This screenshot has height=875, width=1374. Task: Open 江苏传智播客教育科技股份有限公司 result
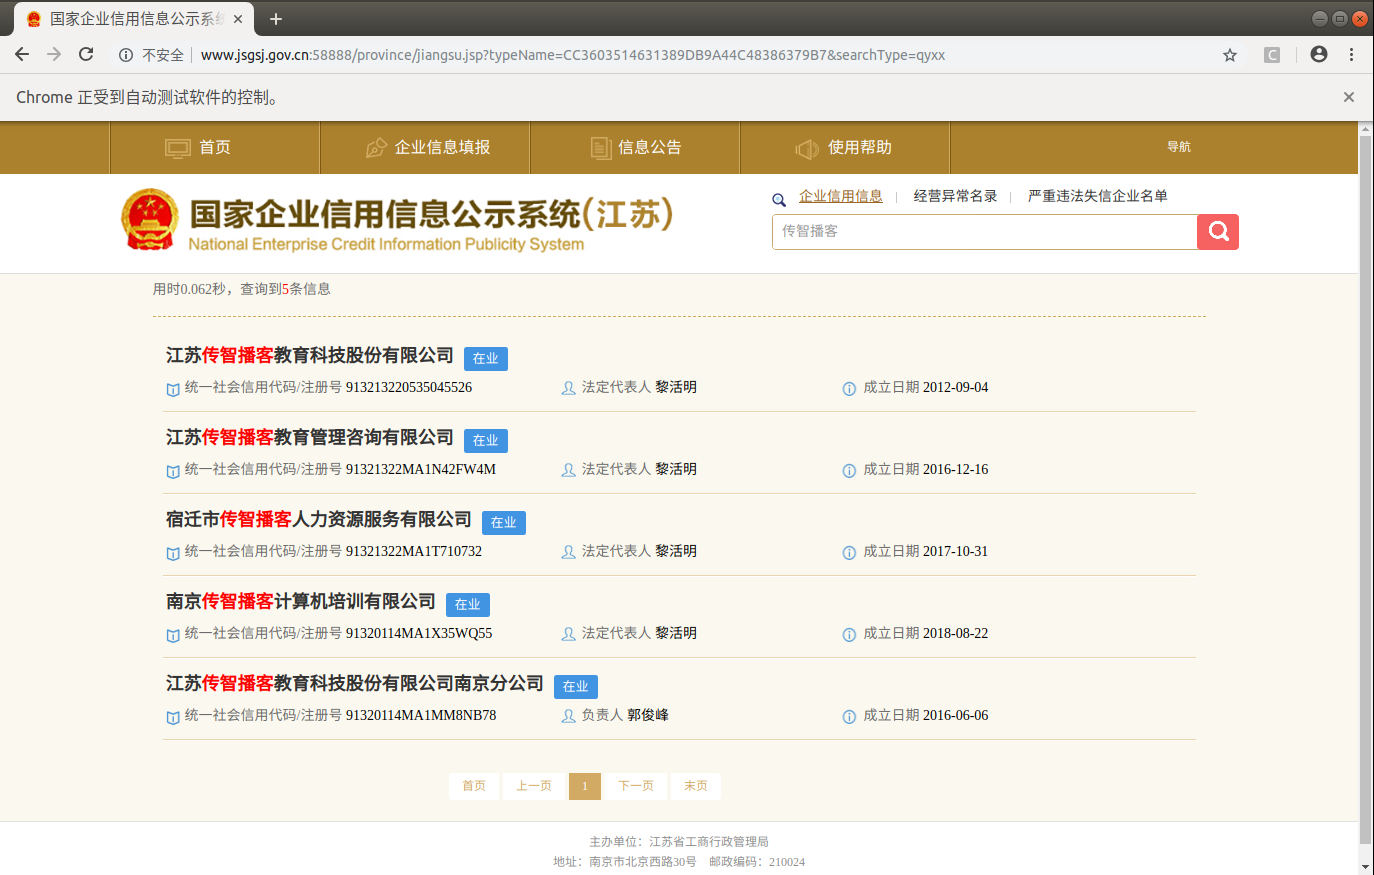(x=310, y=355)
